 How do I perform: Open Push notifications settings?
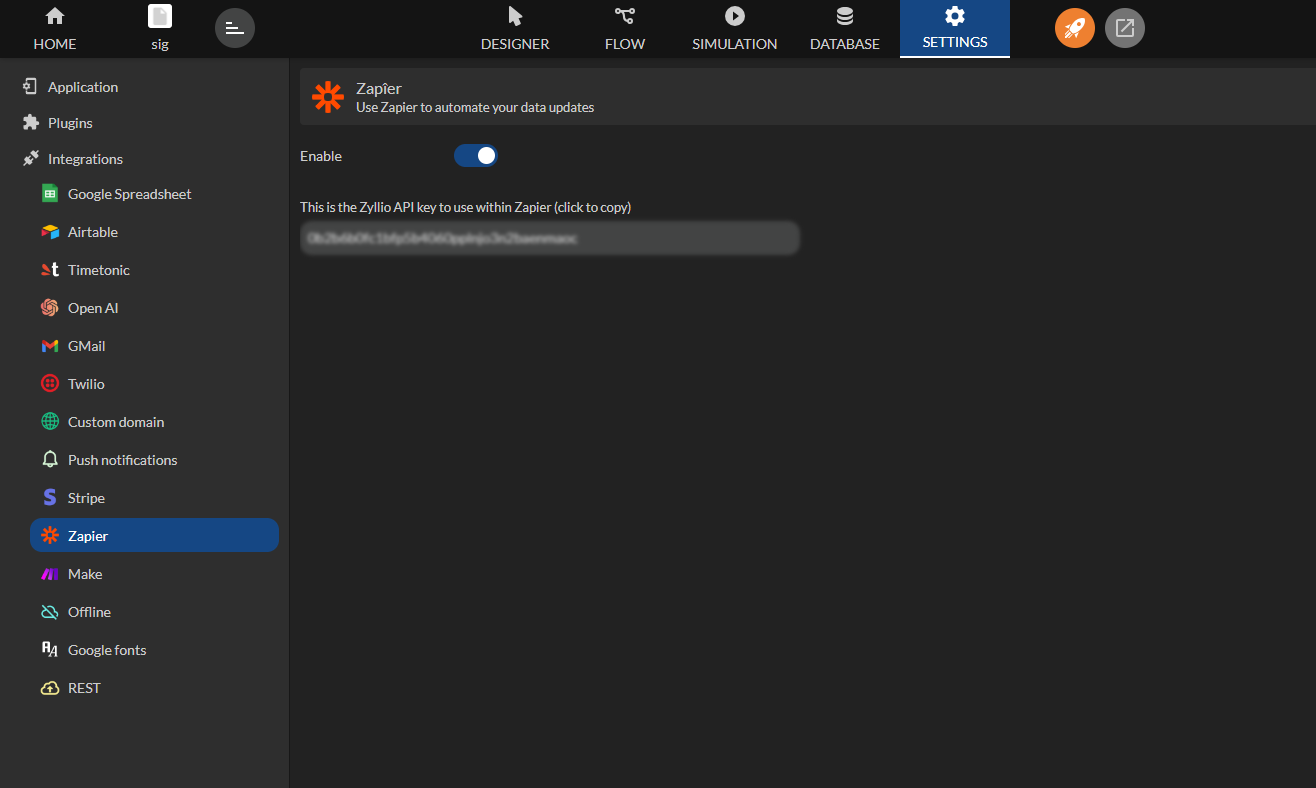(155, 460)
